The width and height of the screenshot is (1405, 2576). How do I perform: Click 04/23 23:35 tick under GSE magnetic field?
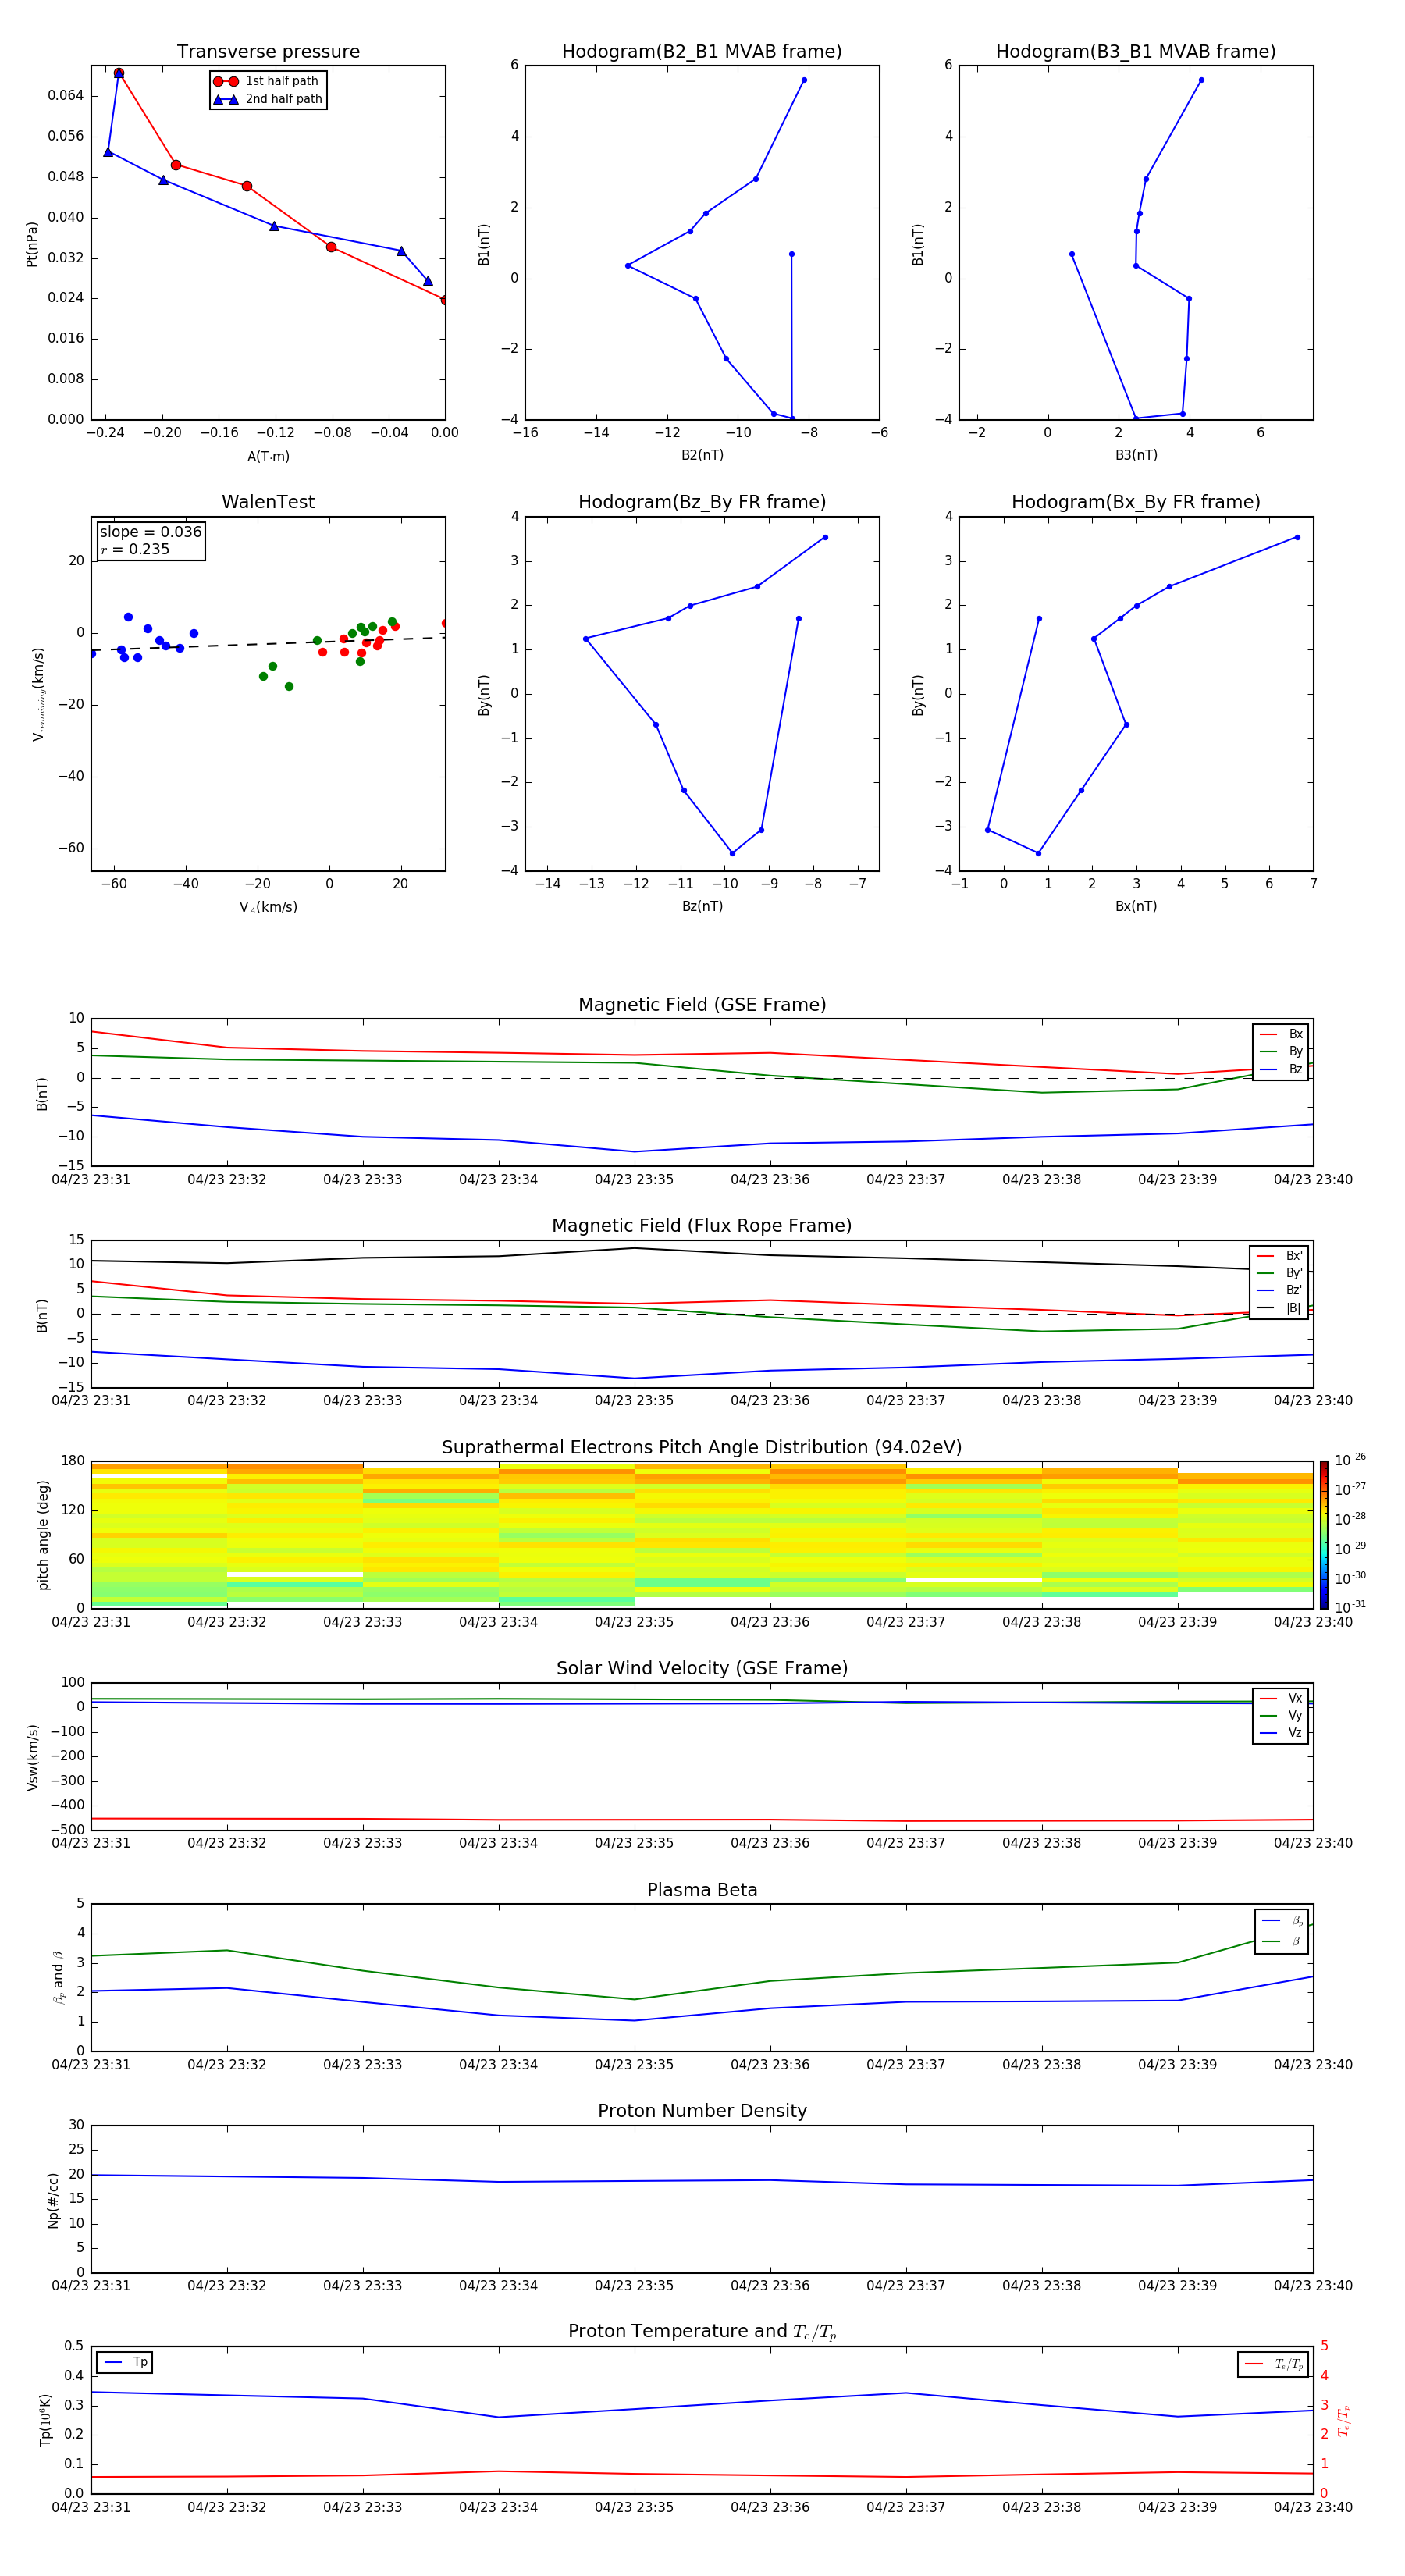coord(634,1180)
